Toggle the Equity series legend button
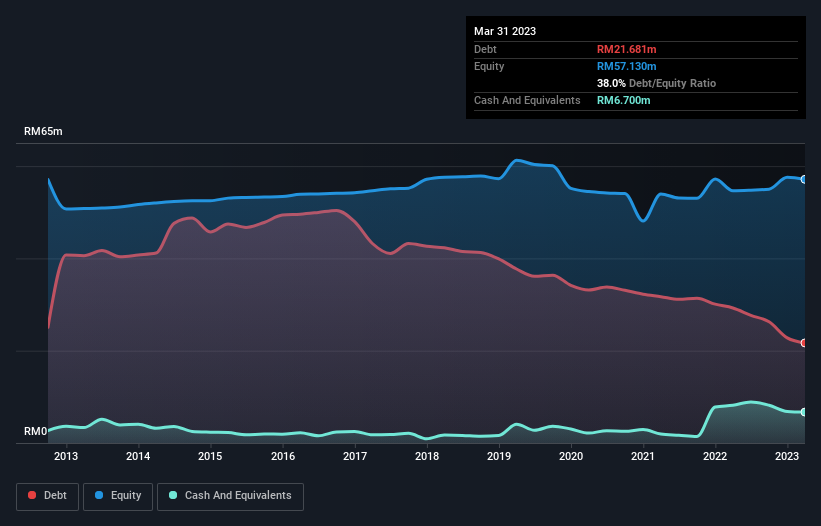 118,496
